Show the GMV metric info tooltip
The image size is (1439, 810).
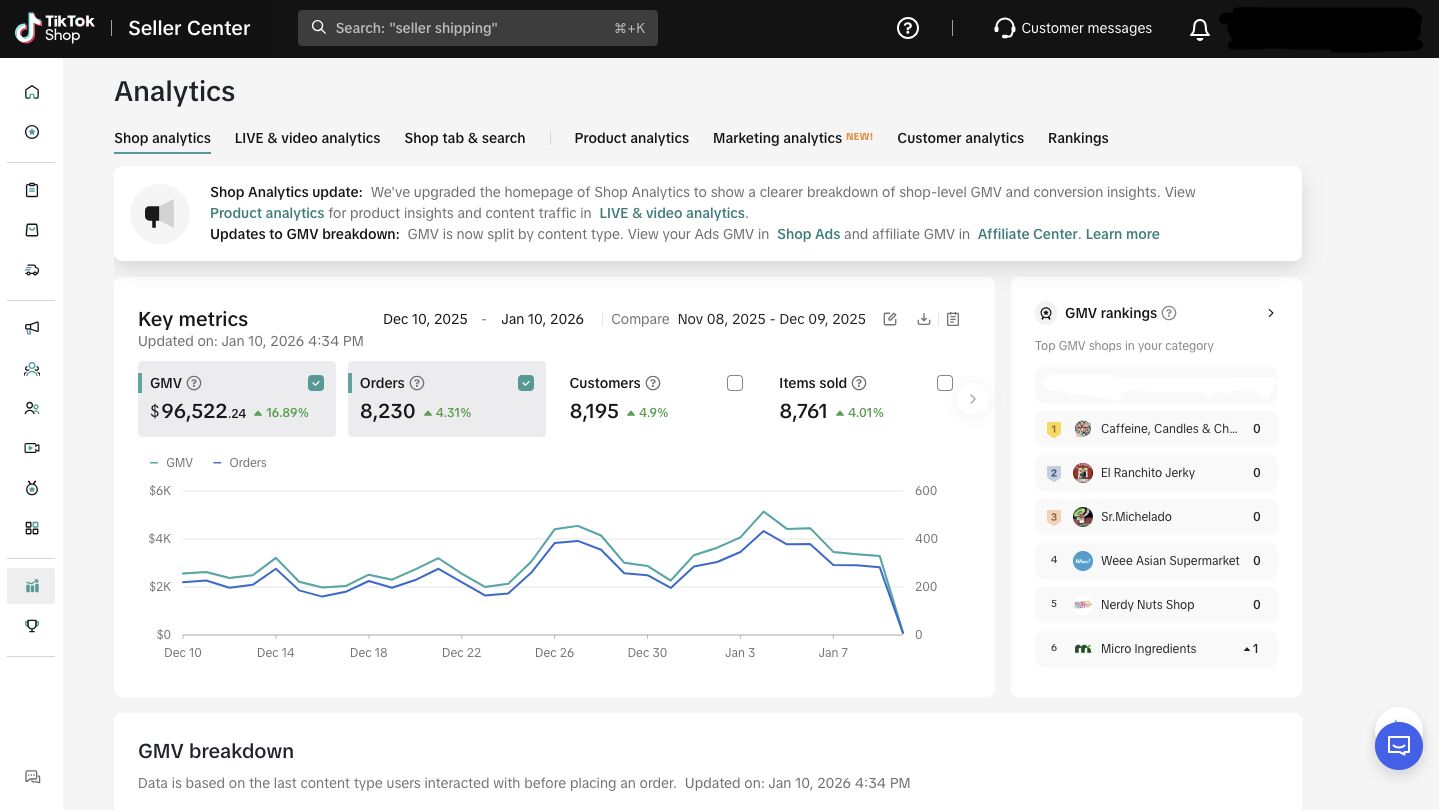click(x=195, y=383)
